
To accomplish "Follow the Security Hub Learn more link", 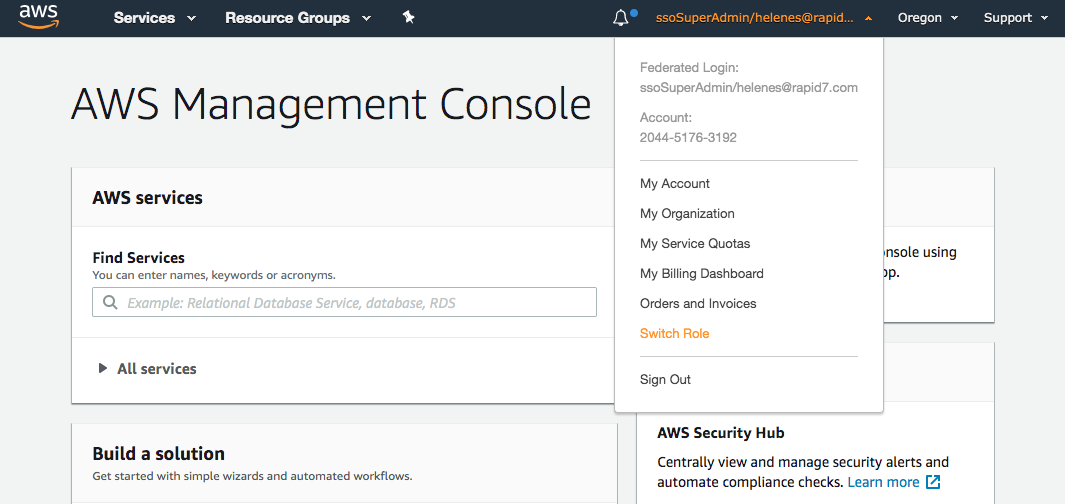I will (883, 482).
